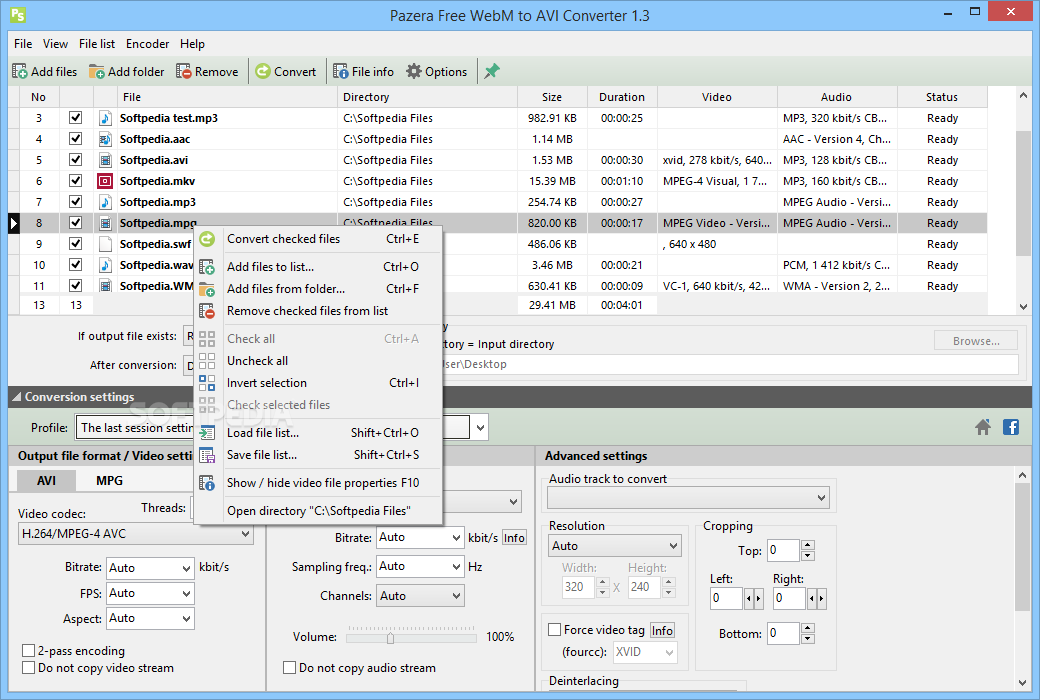Open the Channels Auto dropdown
1040x700 pixels.
(x=420, y=596)
